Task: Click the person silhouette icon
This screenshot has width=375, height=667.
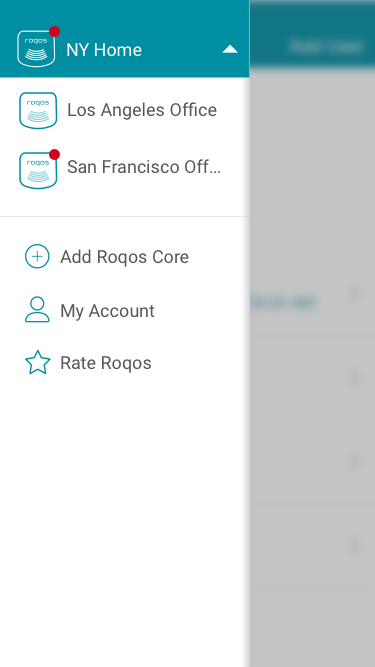Action: (37, 309)
